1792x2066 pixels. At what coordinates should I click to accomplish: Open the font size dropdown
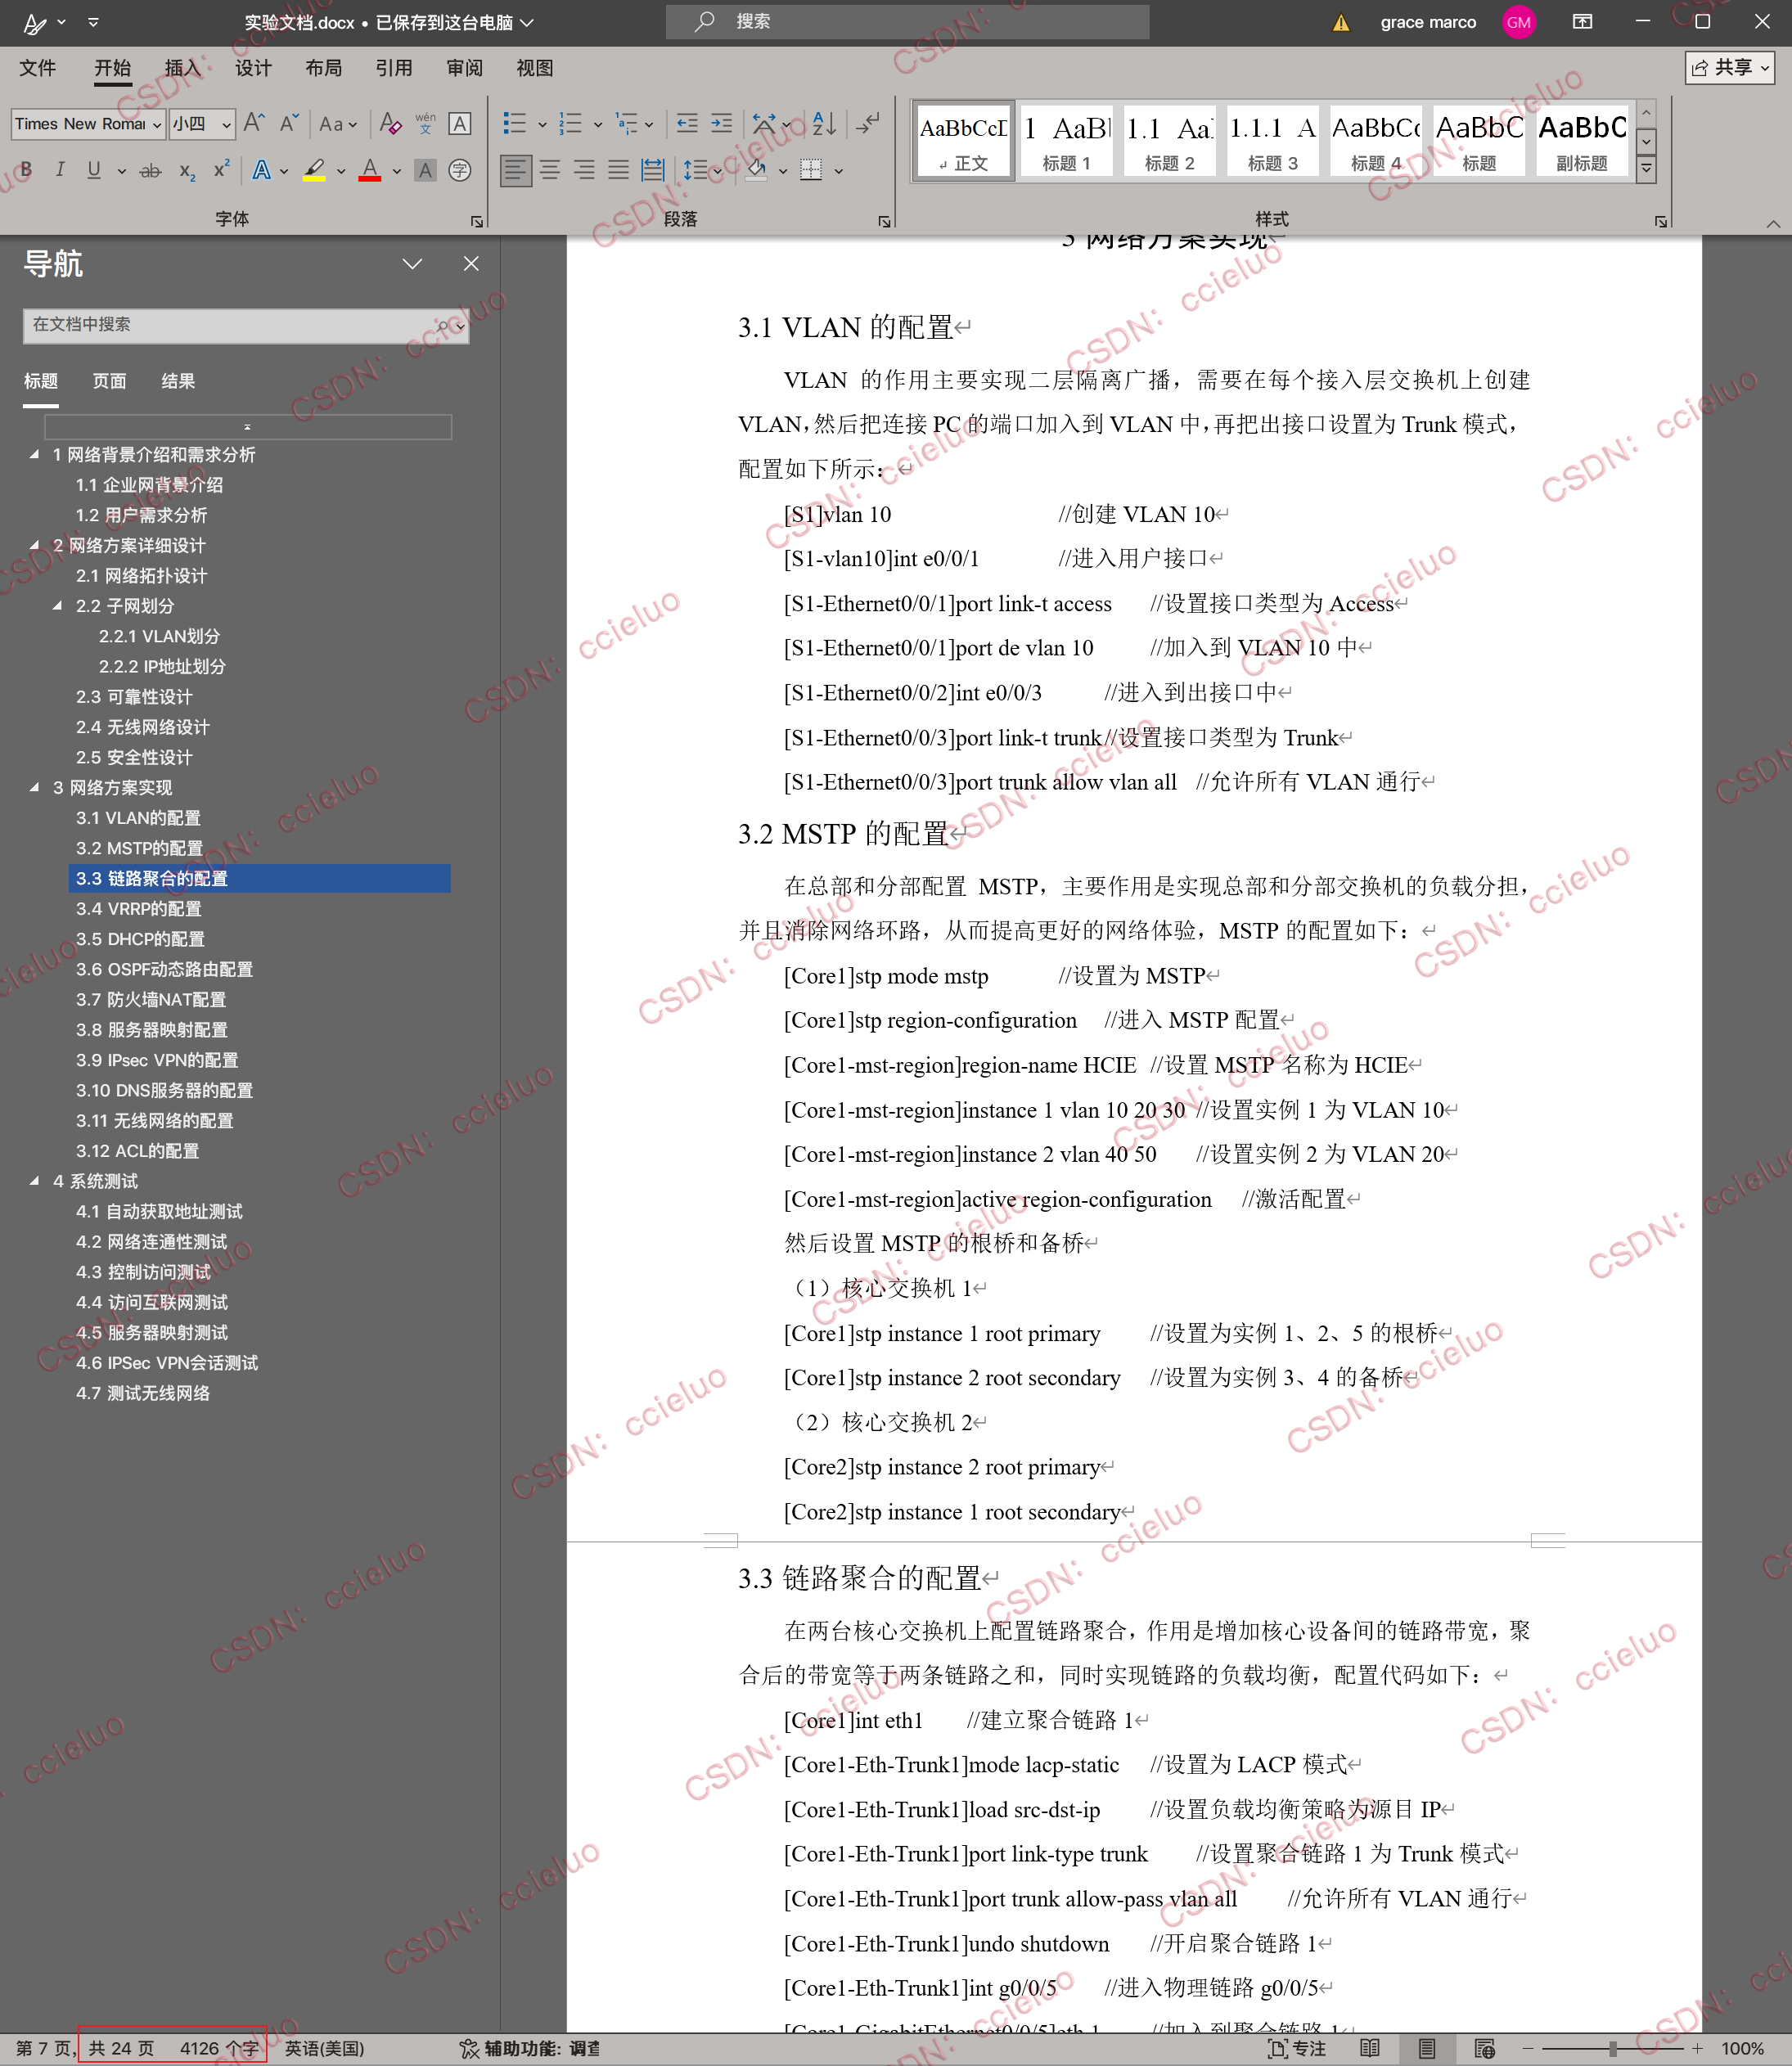point(227,124)
